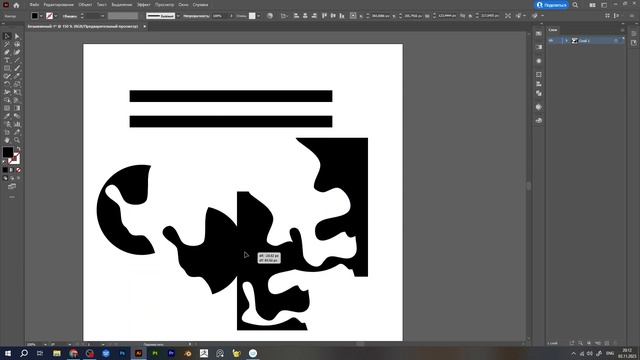Viewport: 640px width, 360px height.
Task: Open the search icon beside Share
Action: tap(575, 5)
